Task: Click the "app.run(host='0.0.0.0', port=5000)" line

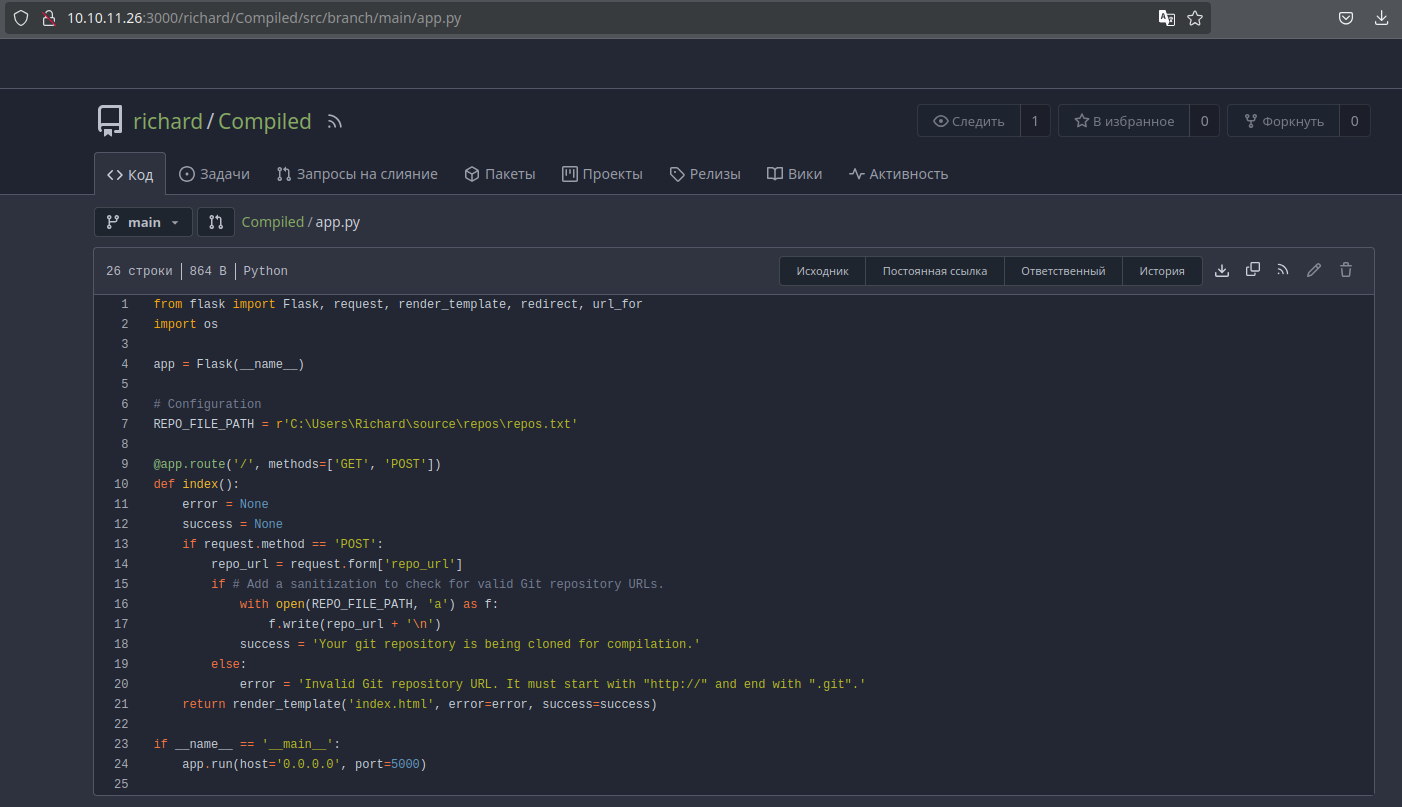Action: click(304, 764)
